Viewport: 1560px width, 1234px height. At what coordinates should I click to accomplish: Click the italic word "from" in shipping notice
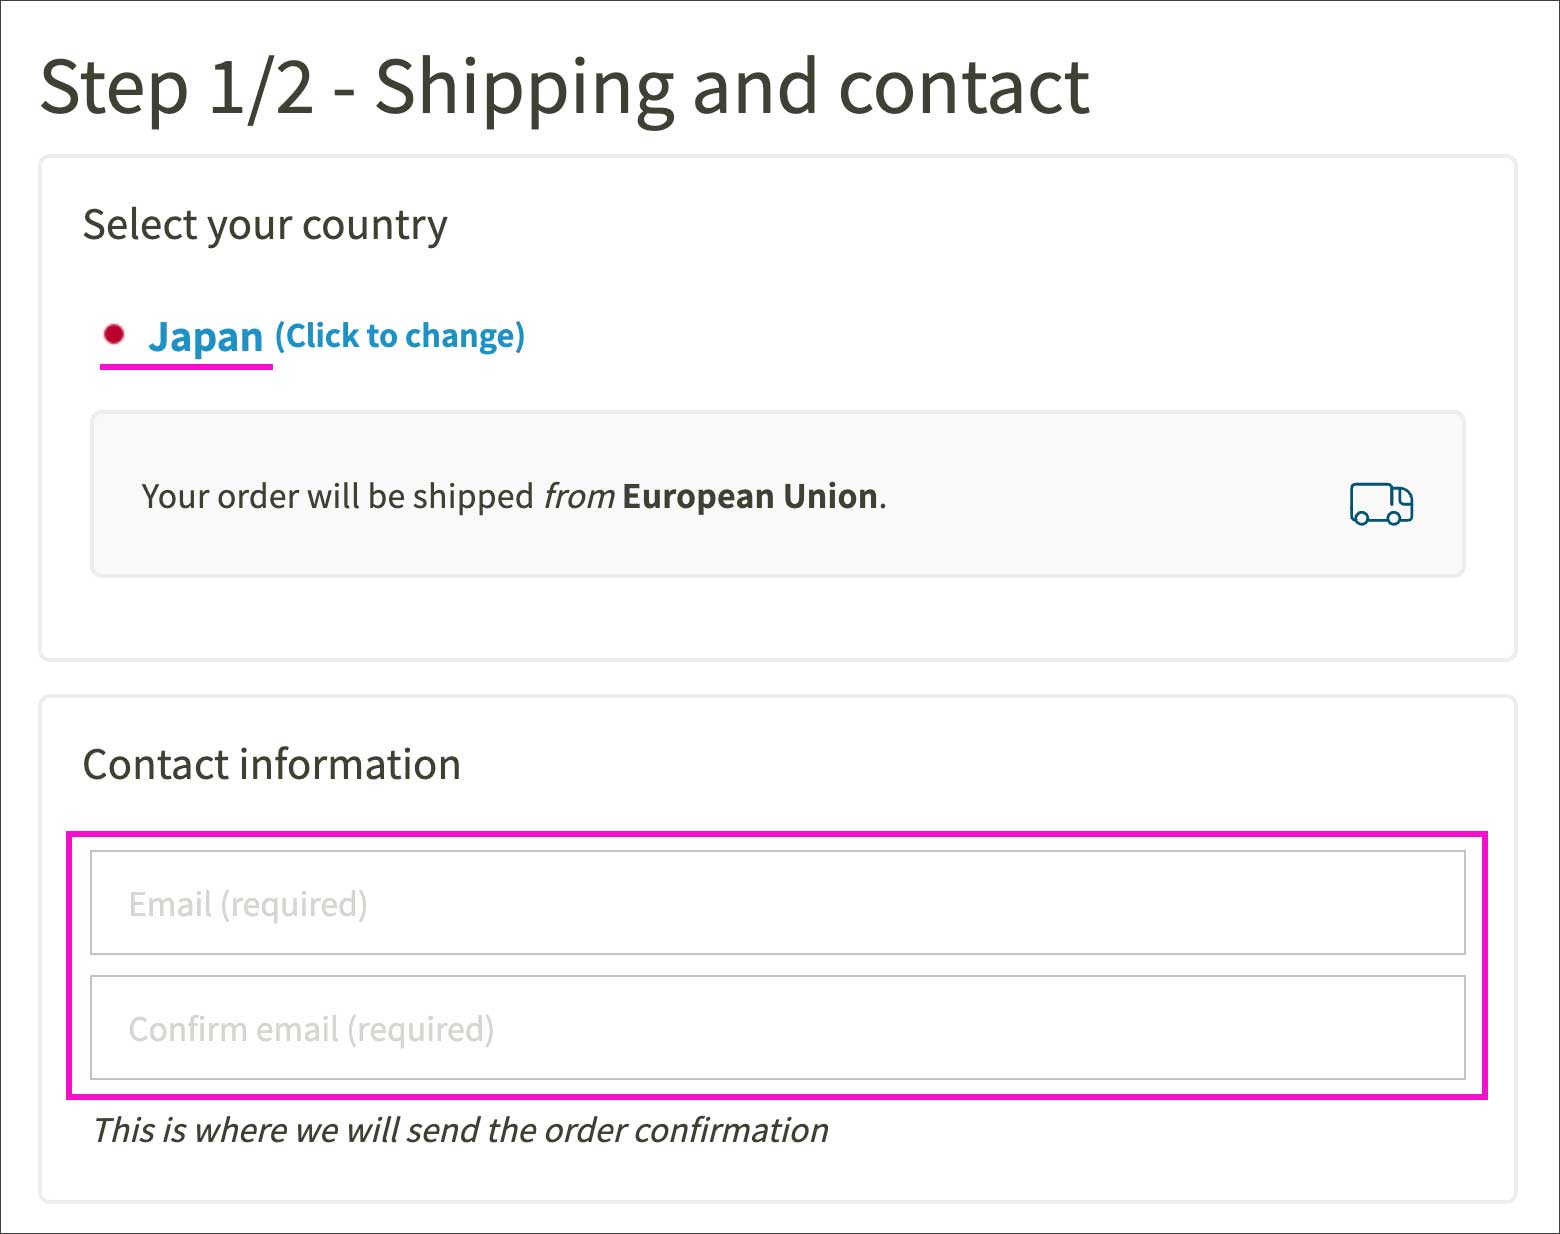pos(578,496)
